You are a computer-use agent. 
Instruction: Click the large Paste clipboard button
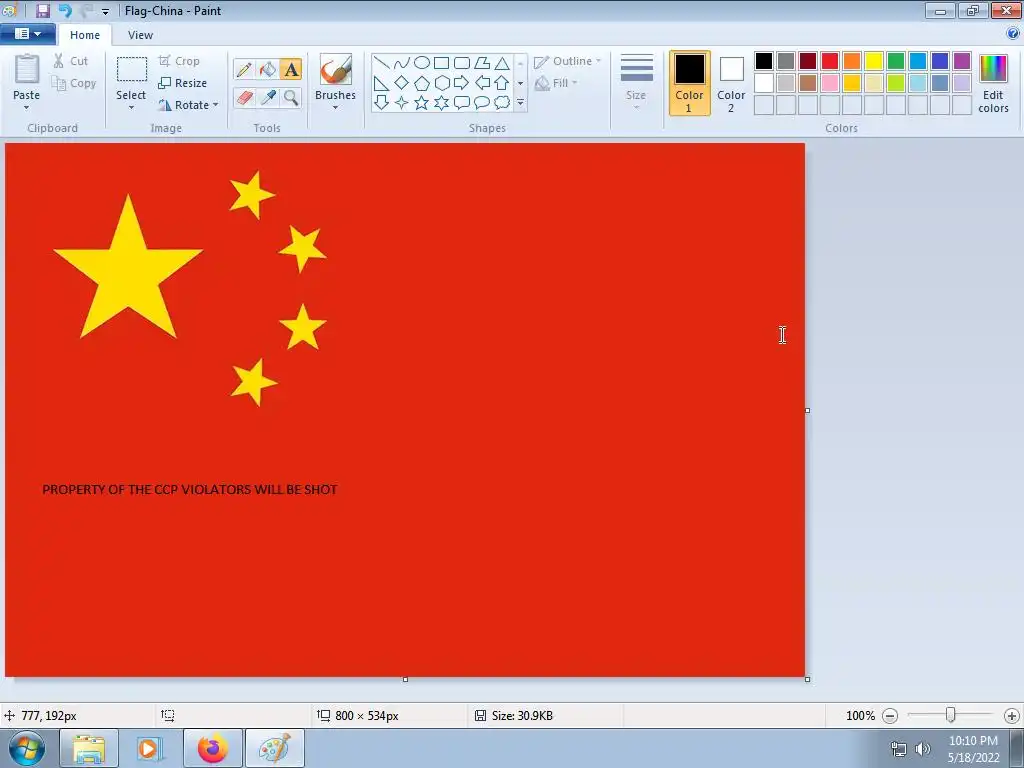click(27, 69)
